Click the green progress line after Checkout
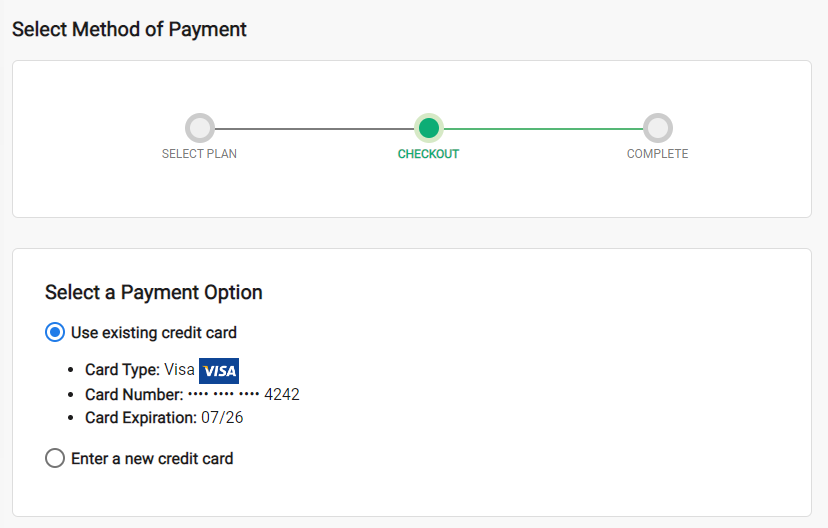 tap(543, 128)
